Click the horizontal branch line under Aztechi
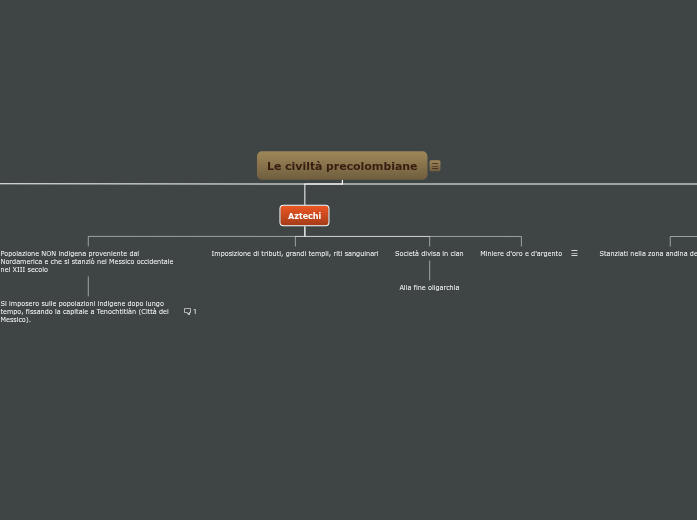This screenshot has height=520, width=697. (x=200, y=237)
